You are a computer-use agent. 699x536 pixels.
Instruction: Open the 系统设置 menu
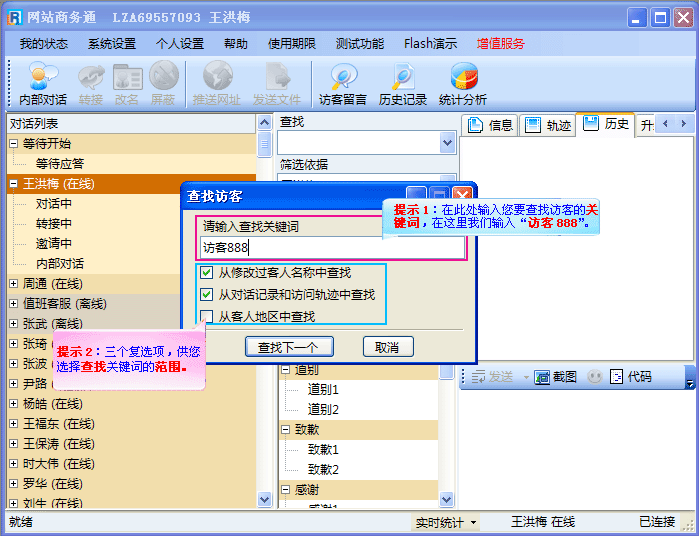tap(111, 44)
